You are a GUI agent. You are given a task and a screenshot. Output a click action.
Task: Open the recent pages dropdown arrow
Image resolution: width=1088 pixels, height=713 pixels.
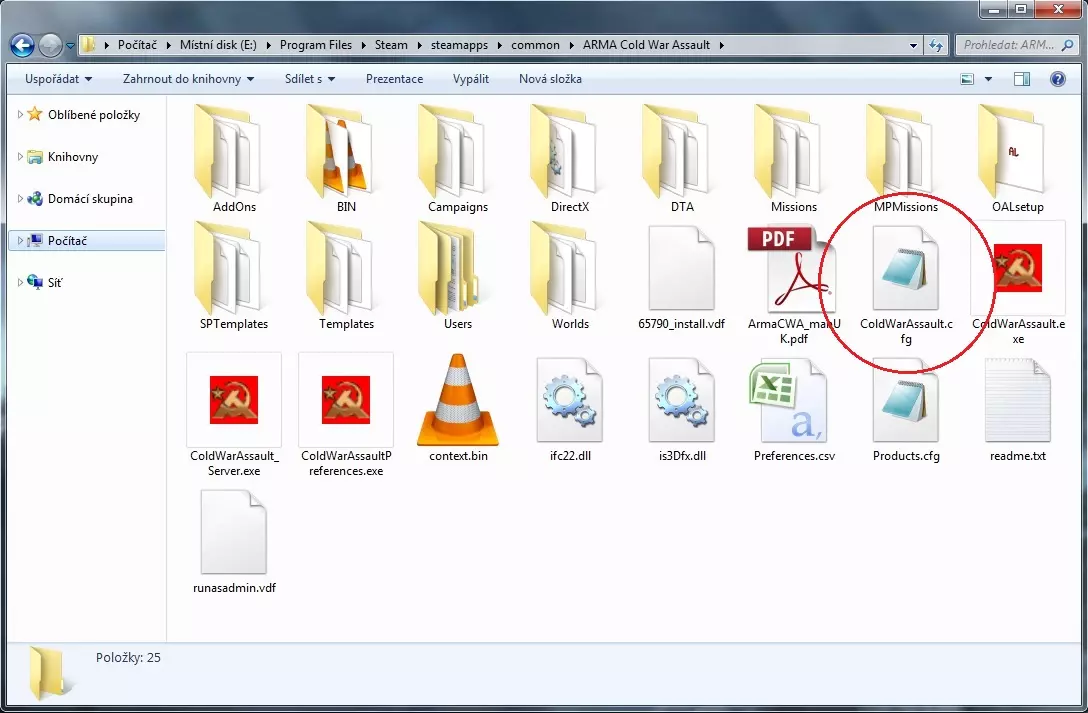coord(70,46)
